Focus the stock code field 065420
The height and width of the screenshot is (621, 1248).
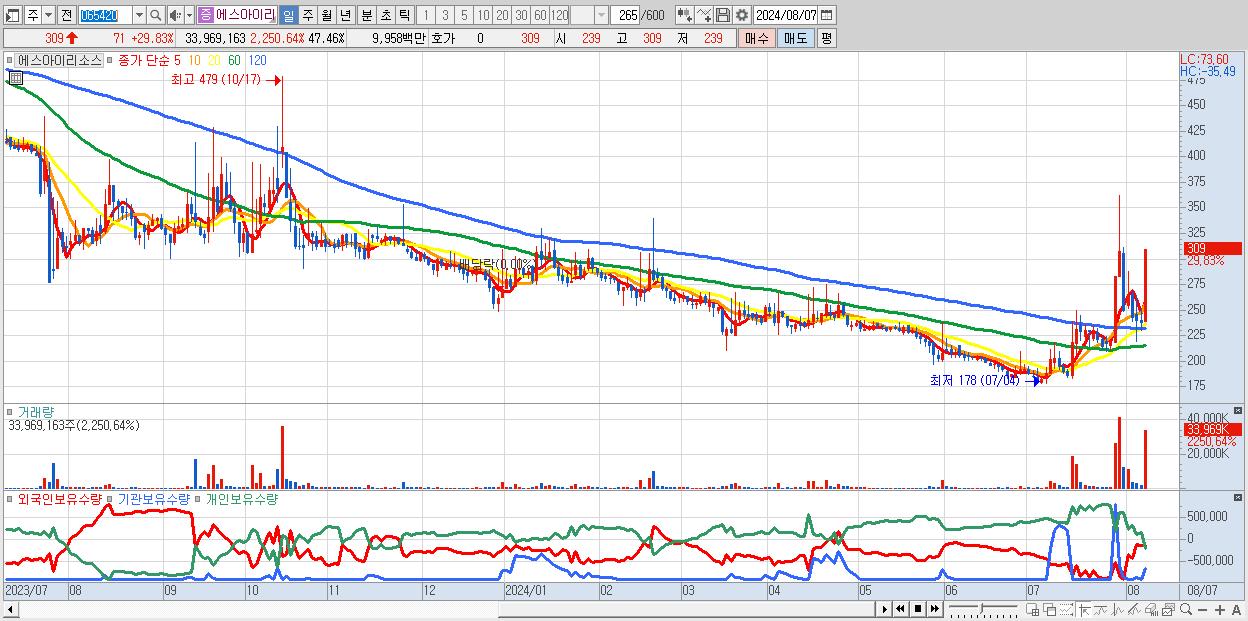[x=105, y=15]
